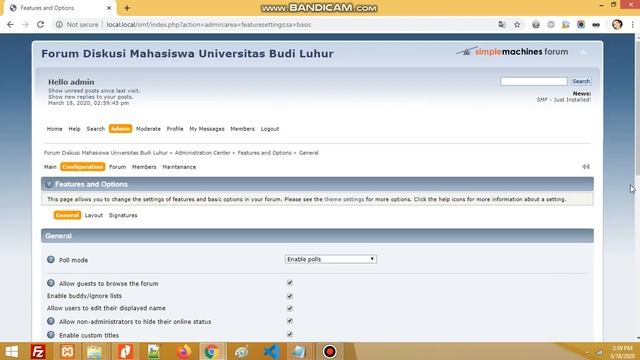Image resolution: width=640 pixels, height=360 pixels.
Task: Open Firefox from the taskbar
Action: coord(183,351)
